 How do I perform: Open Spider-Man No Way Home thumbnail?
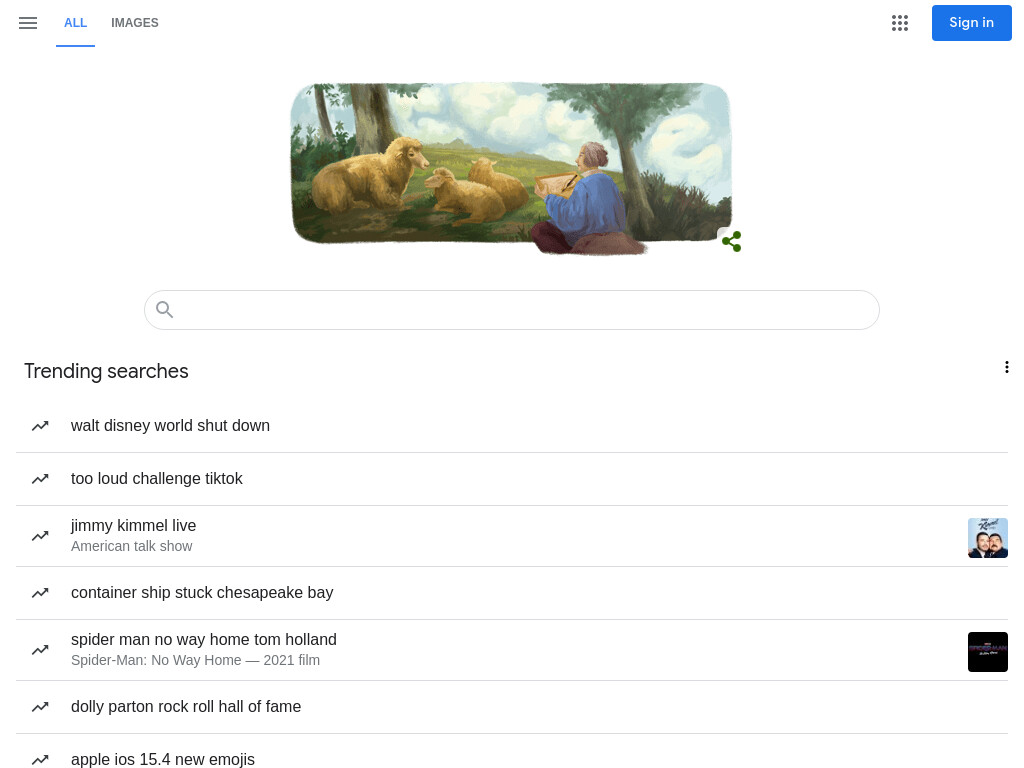[x=987, y=652]
